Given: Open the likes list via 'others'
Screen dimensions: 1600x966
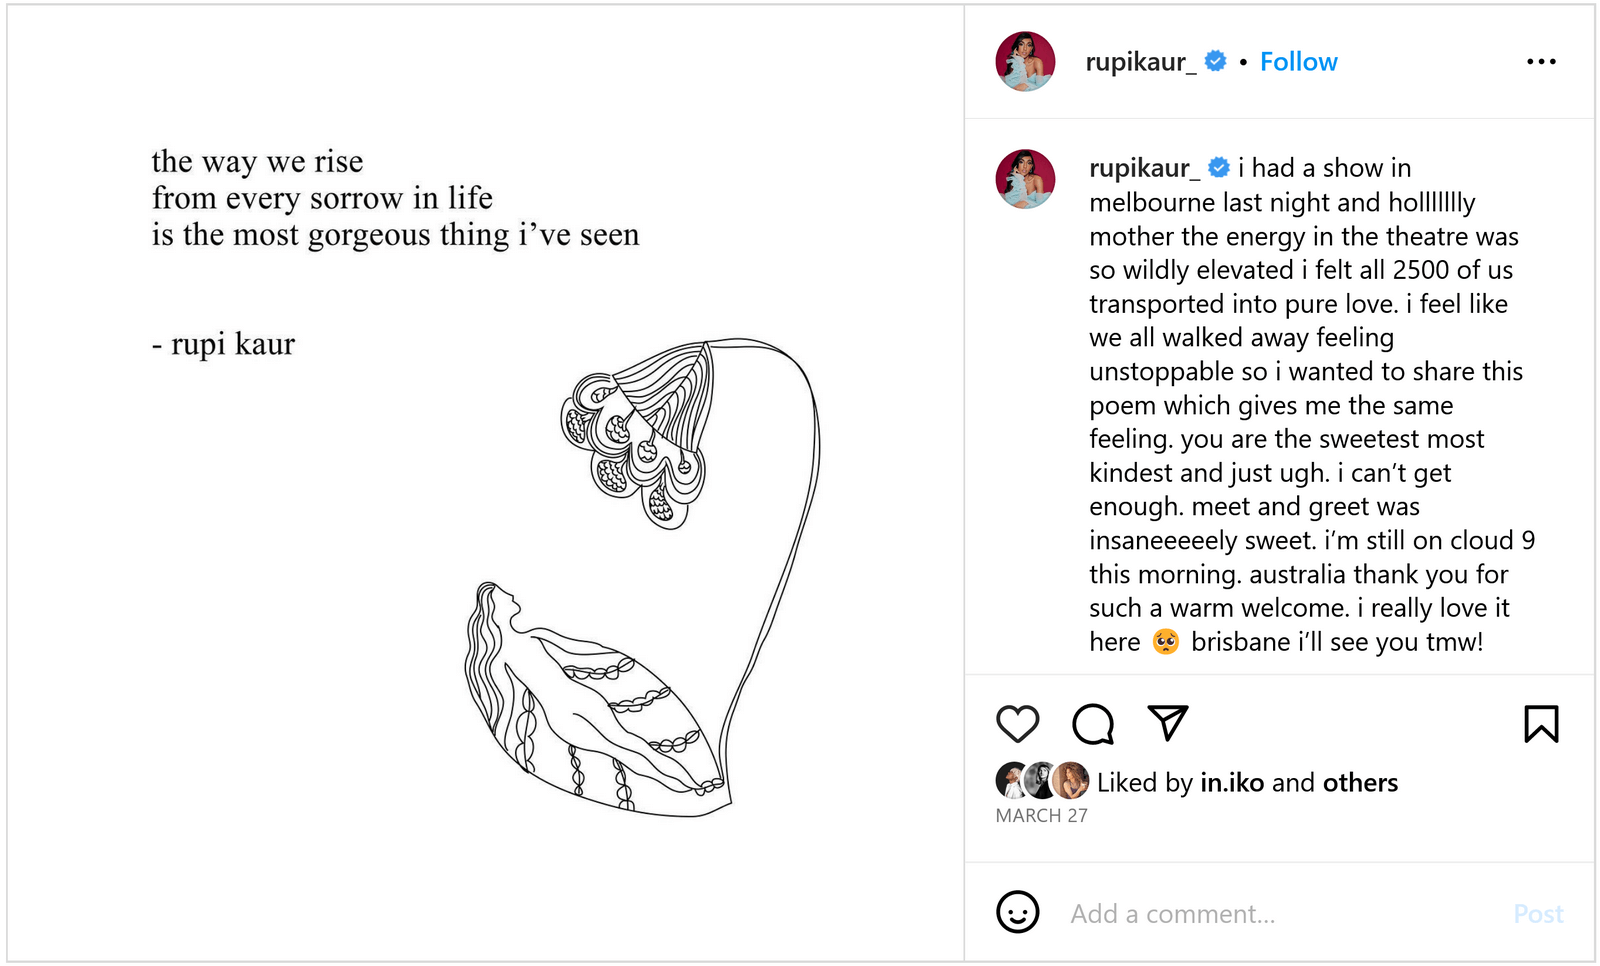Looking at the screenshot, I should (x=1360, y=783).
